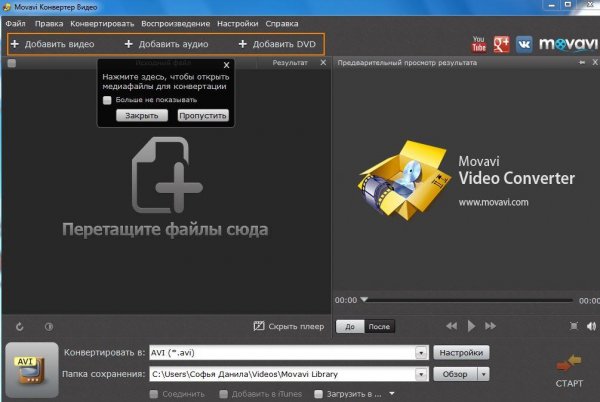Click the СТАРТ convert button
This screenshot has width=600, height=402.
tap(569, 372)
